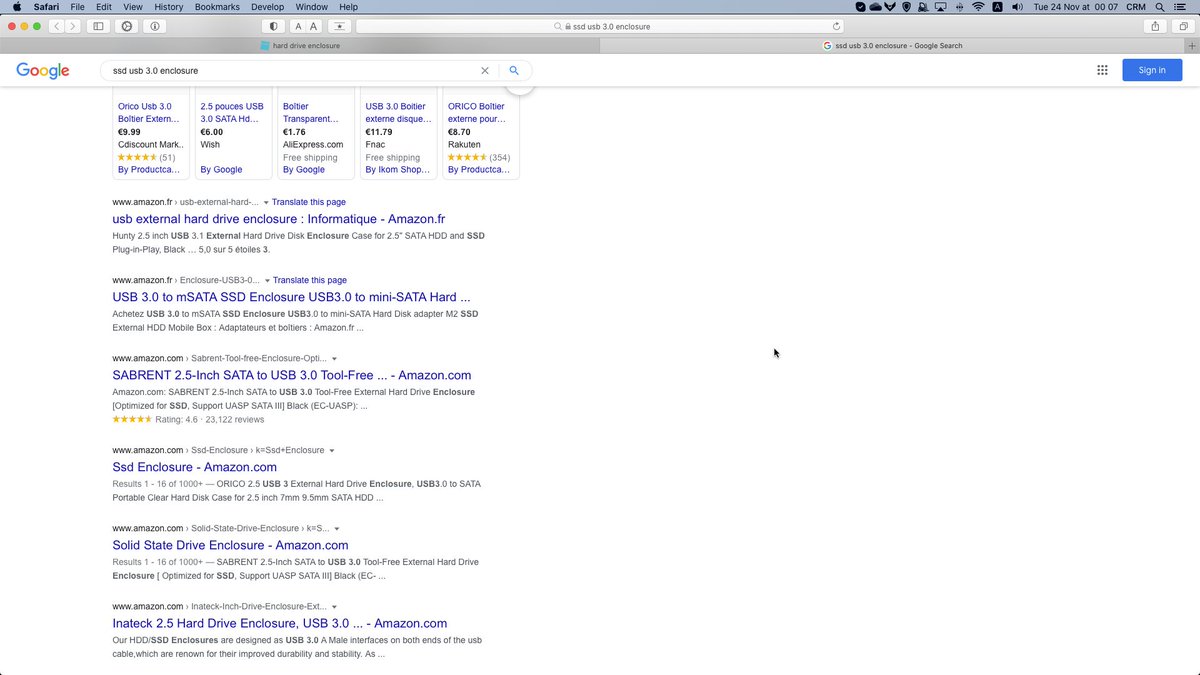Decrease text size with small A
This screenshot has width=1200, height=675.
[x=299, y=26]
